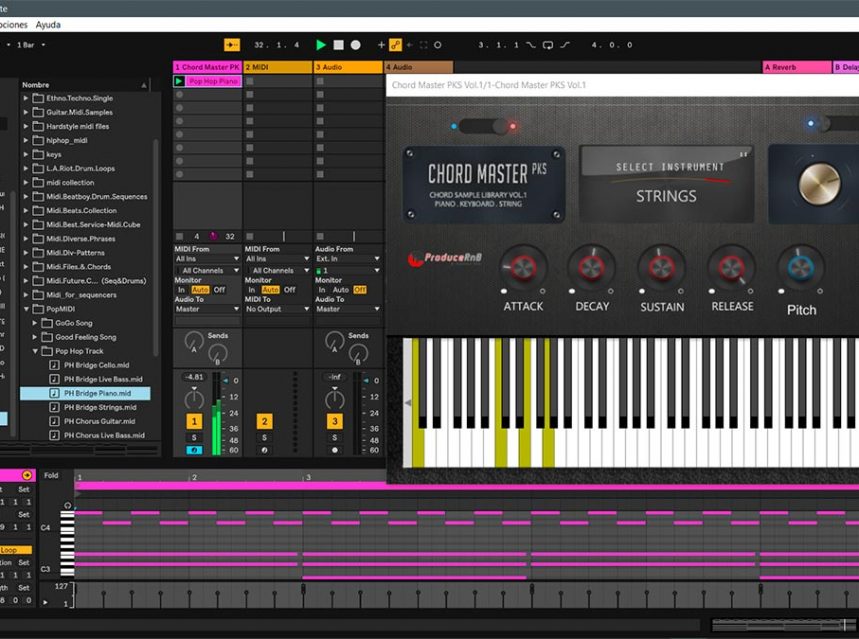Set track 1 Monitor to In

(181, 289)
